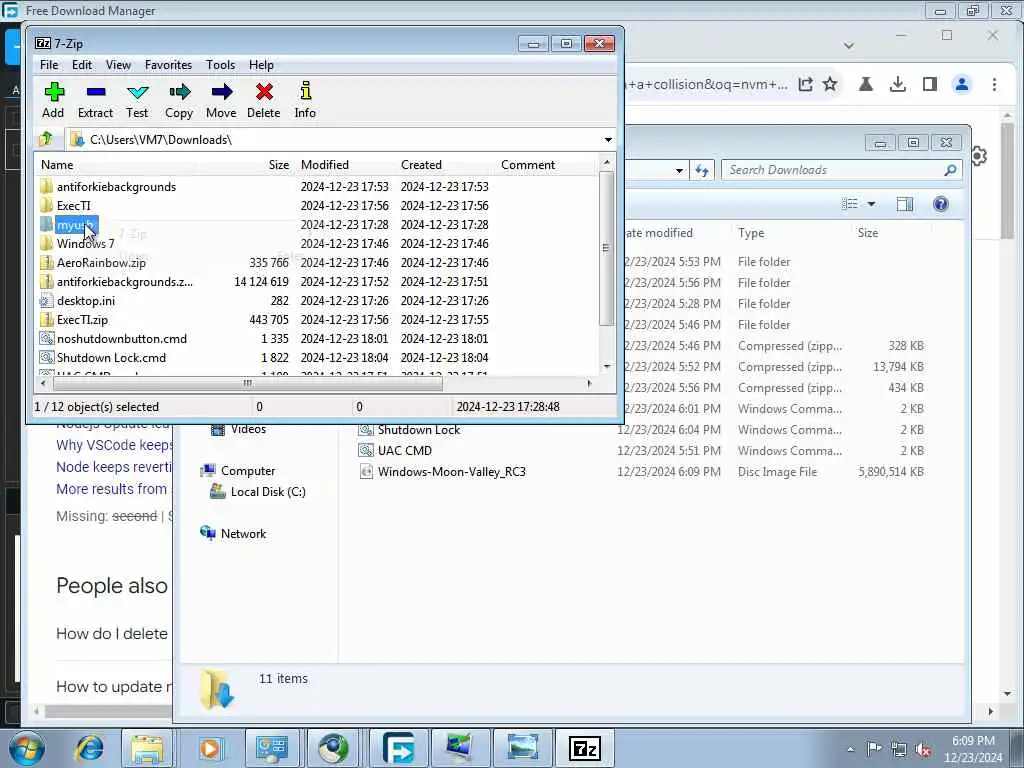Select Shutdown Lock.cmd in 7-Zip
This screenshot has width=1024, height=768.
point(111,357)
